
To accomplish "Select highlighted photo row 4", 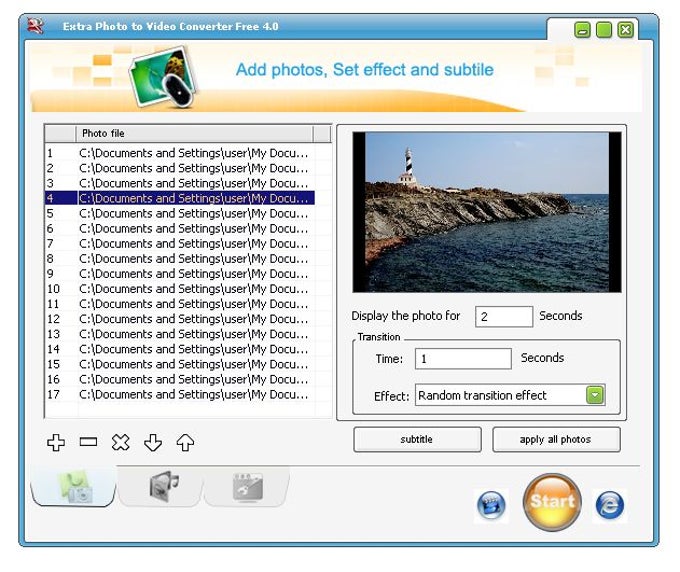I will click(180, 198).
